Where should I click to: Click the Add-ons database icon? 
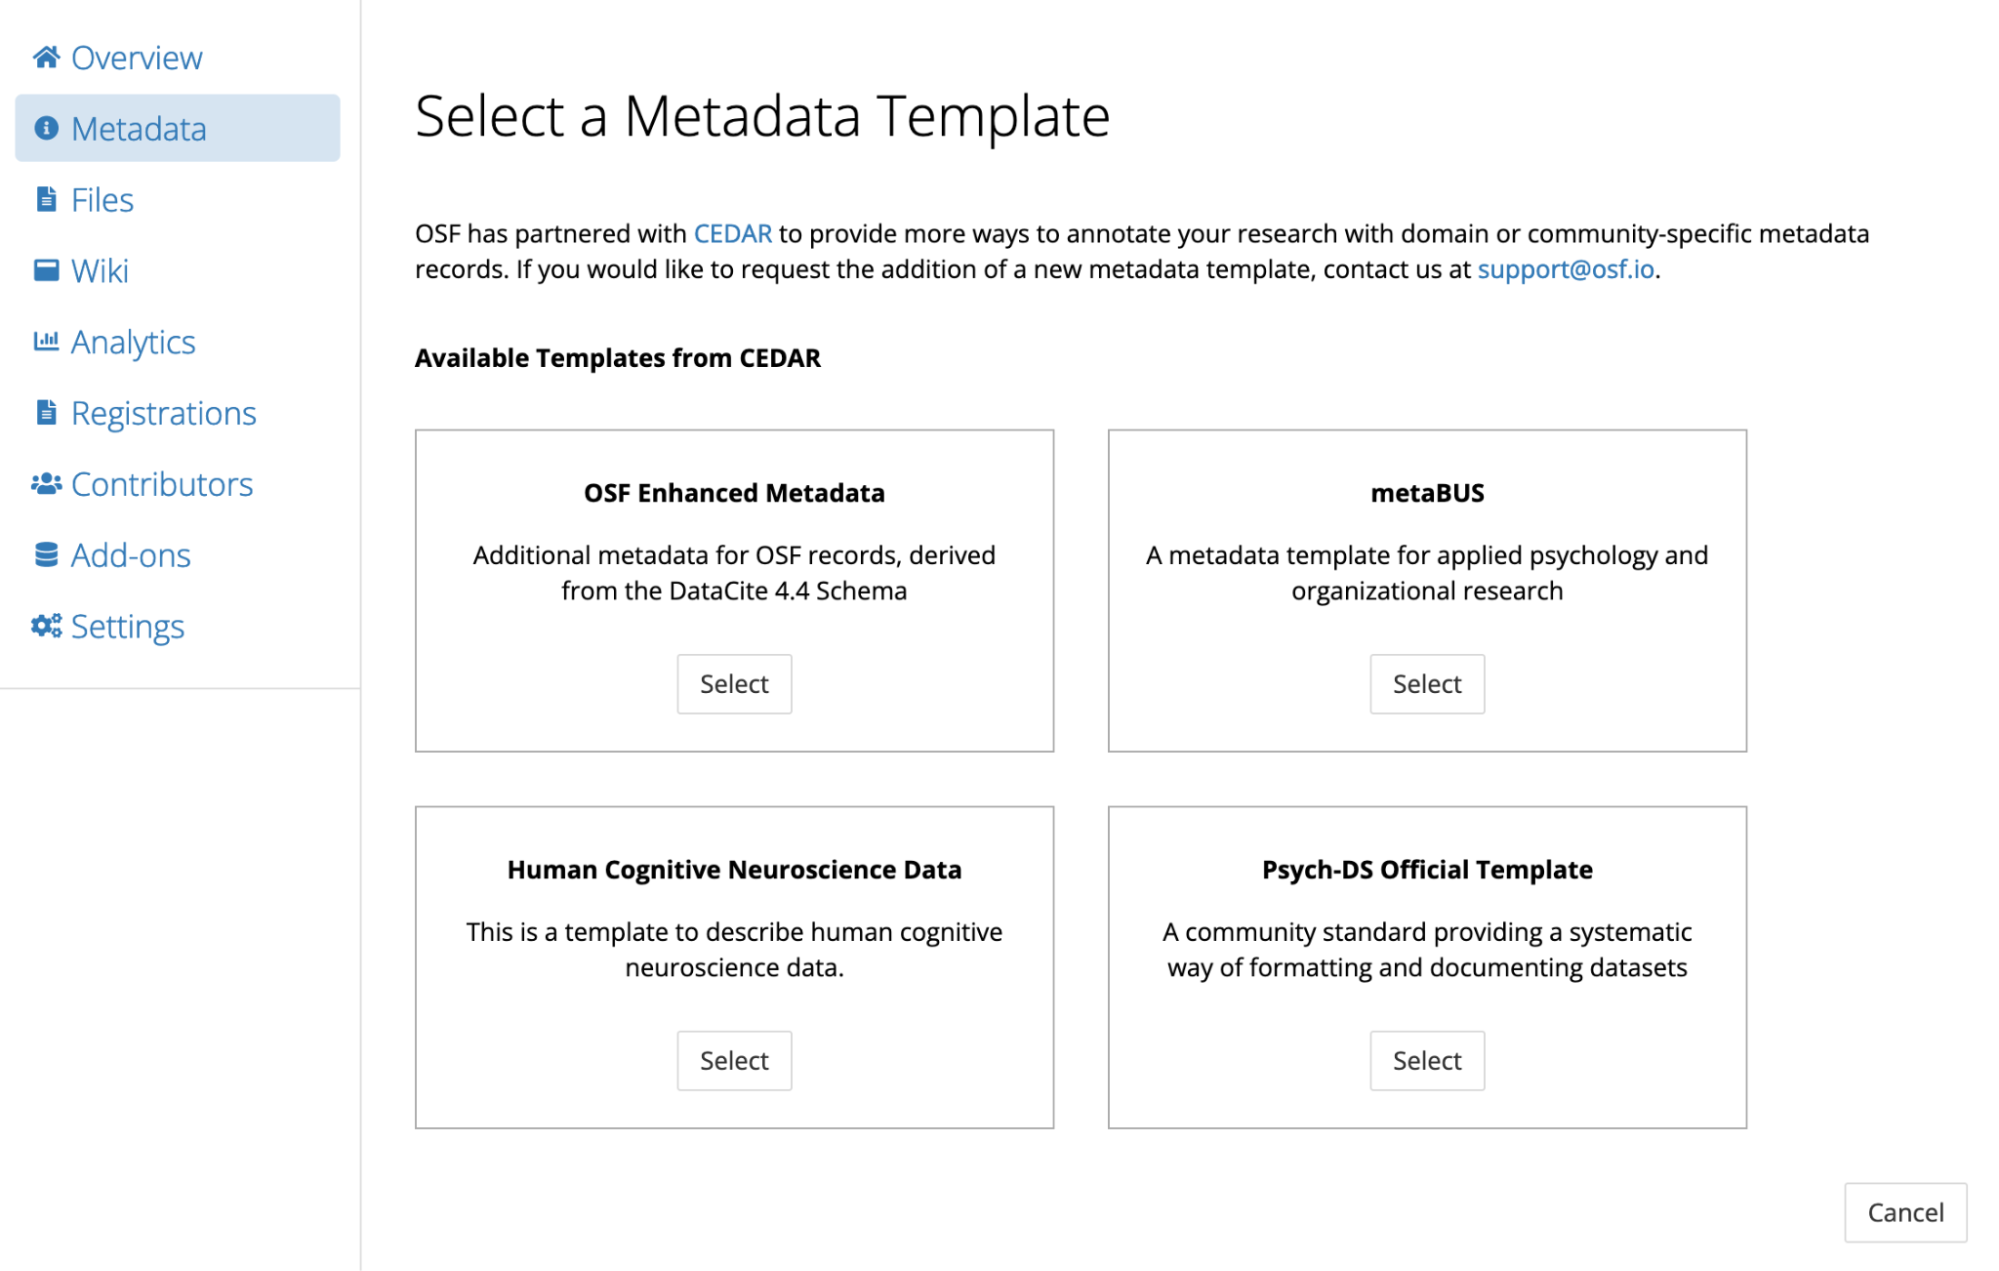click(46, 555)
